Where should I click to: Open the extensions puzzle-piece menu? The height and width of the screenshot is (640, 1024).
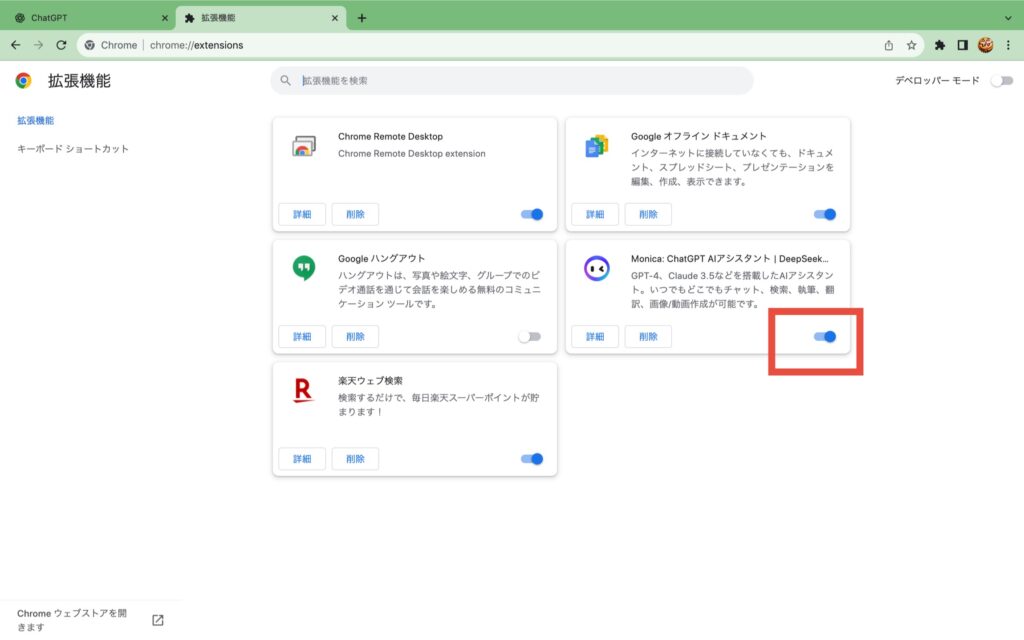940,45
